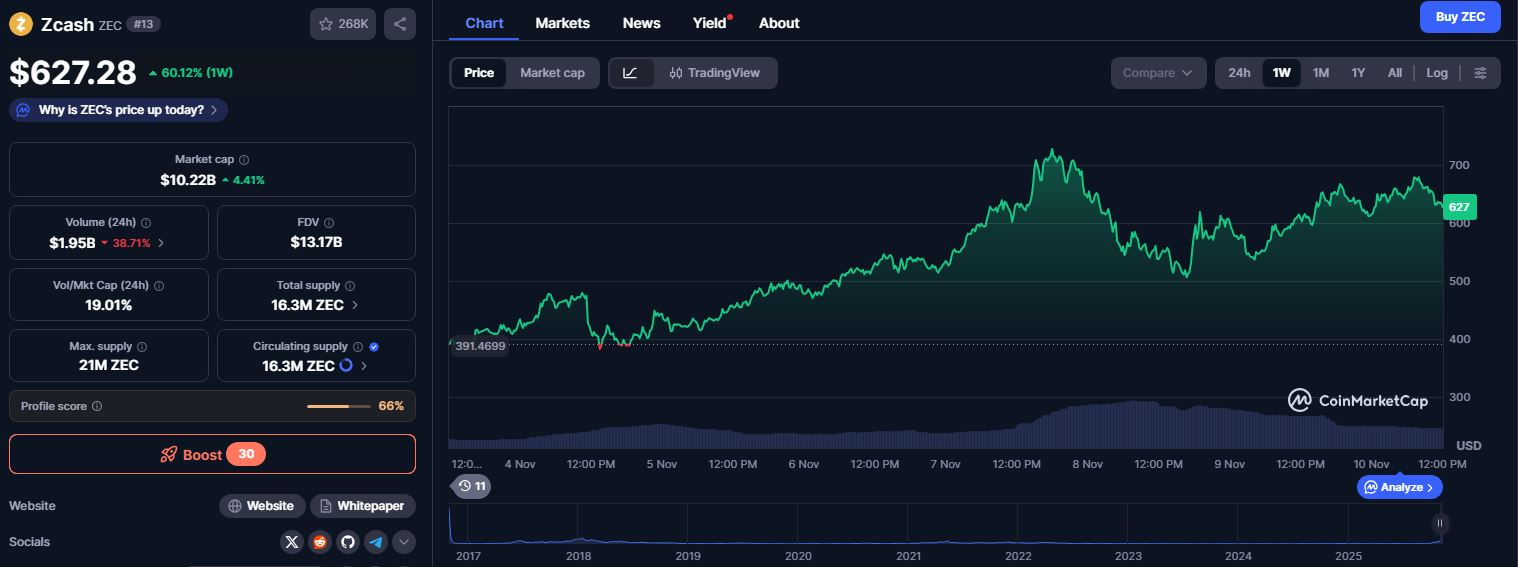This screenshot has width=1518, height=567.
Task: Open the Compare dropdown
Action: (x=1158, y=73)
